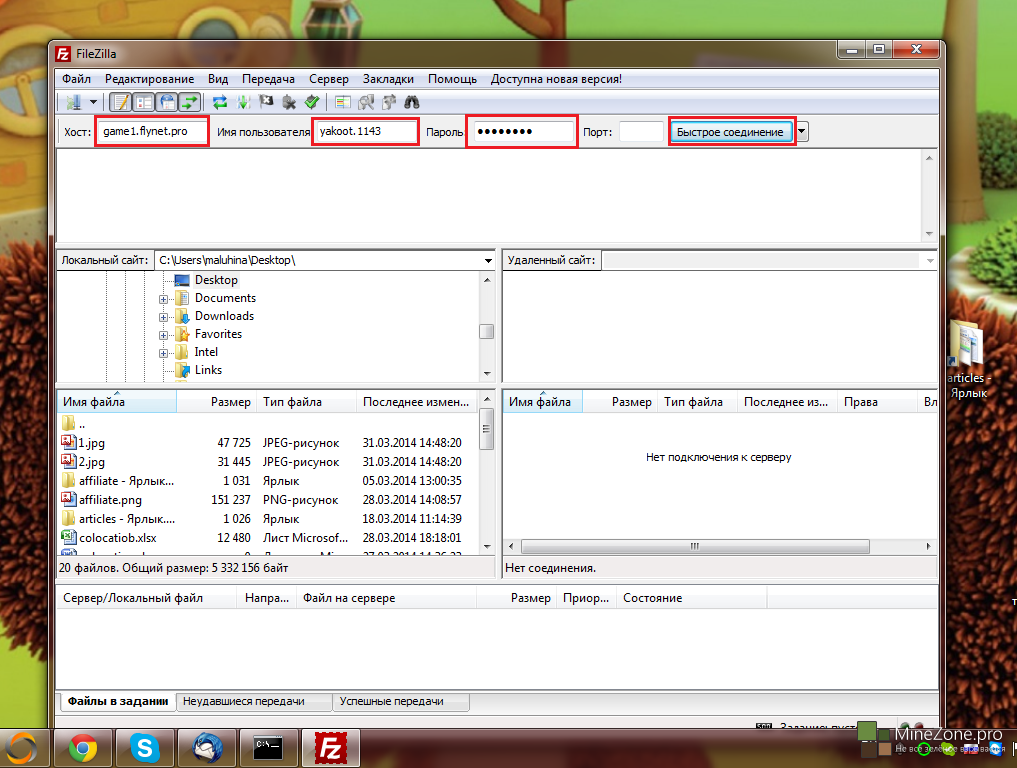Switch to the Неудавшиеся передачи tab
The image size is (1017, 768).
[x=255, y=702]
